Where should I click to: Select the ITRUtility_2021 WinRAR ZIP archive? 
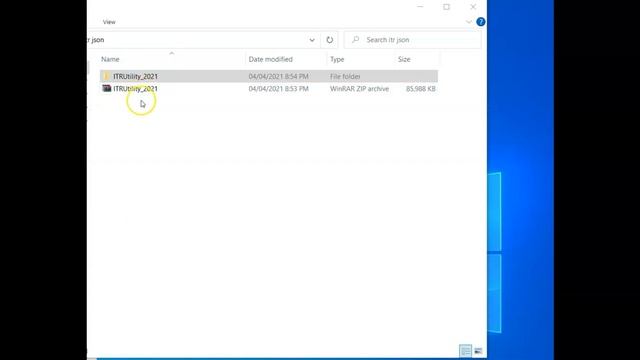coord(269,89)
